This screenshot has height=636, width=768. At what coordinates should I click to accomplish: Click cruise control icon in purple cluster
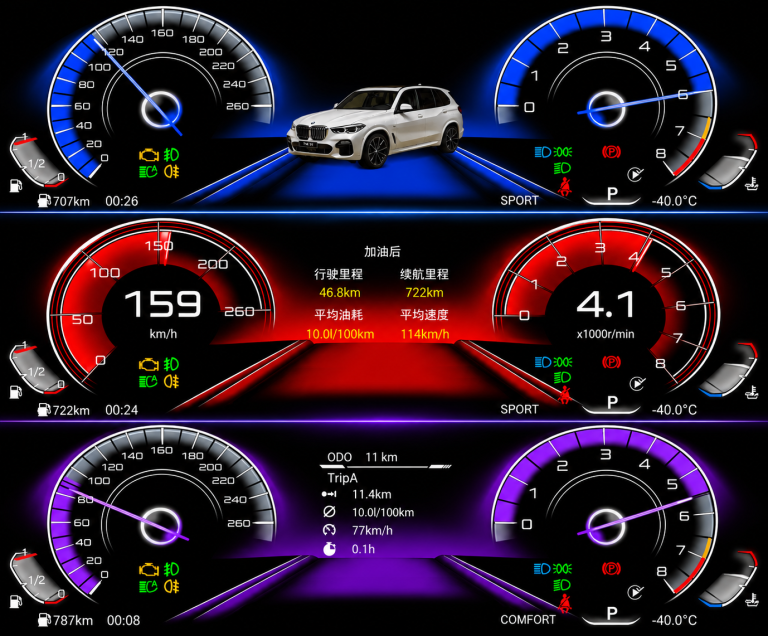[x=635, y=592]
